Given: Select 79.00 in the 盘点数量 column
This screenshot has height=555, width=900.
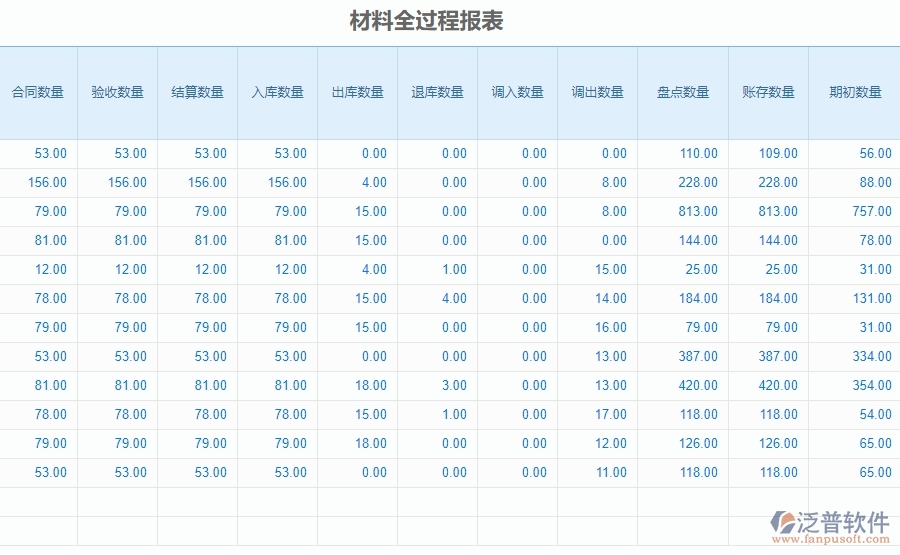Looking at the screenshot, I should point(701,327).
